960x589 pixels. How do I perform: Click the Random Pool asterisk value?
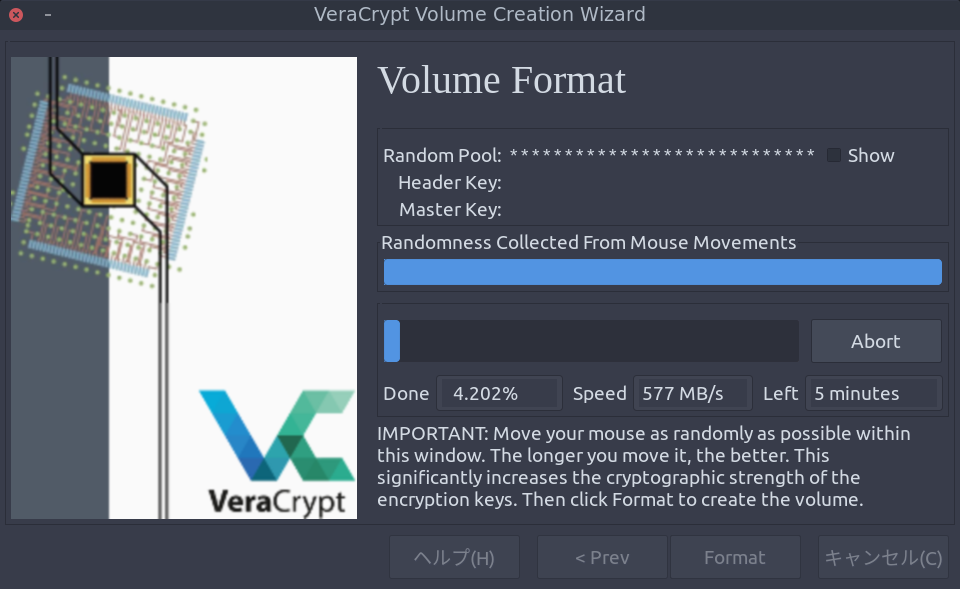(662, 155)
